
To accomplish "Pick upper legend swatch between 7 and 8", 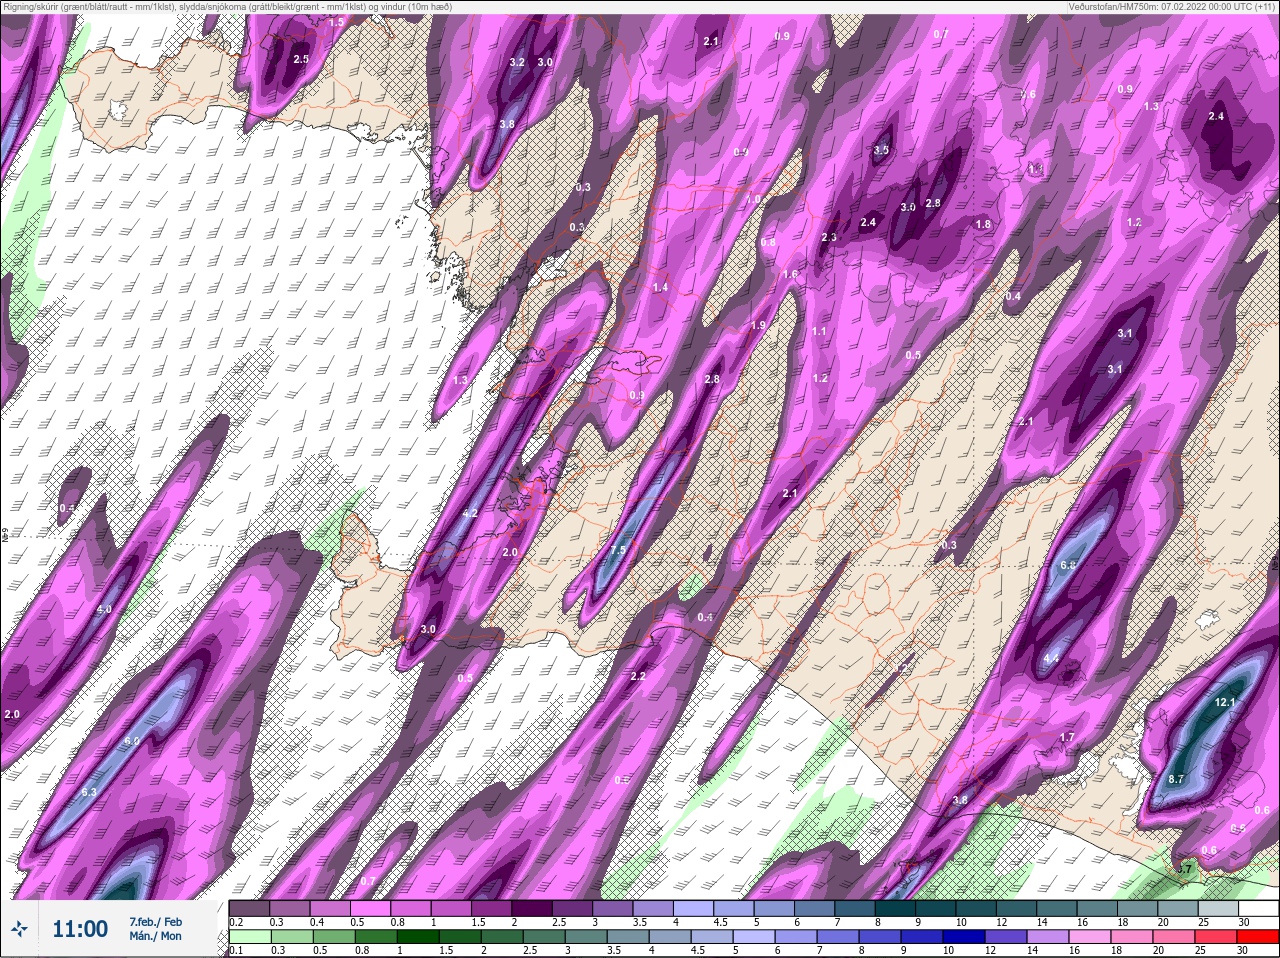I will point(856,908).
